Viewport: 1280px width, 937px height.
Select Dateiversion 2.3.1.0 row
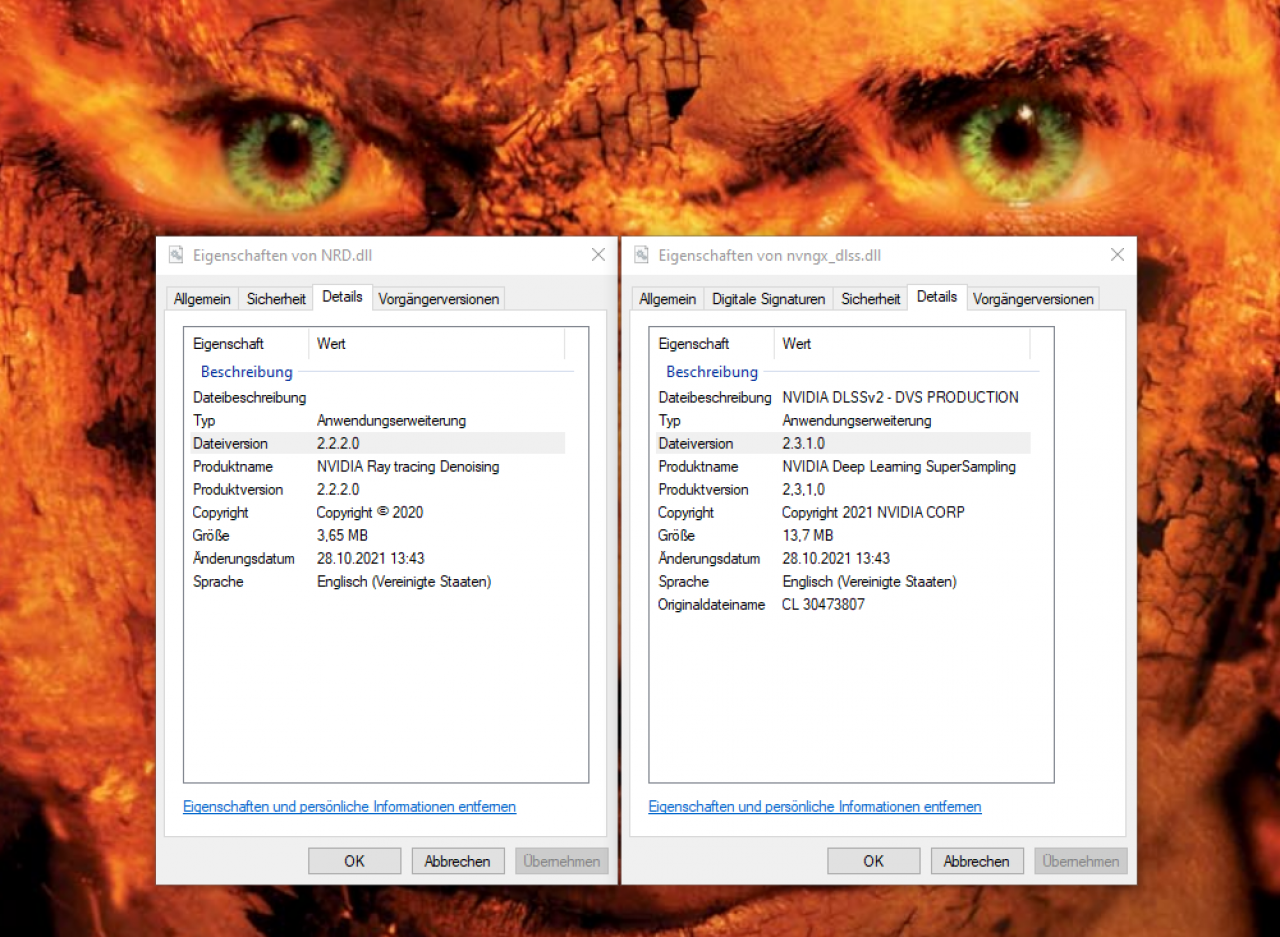(x=843, y=443)
